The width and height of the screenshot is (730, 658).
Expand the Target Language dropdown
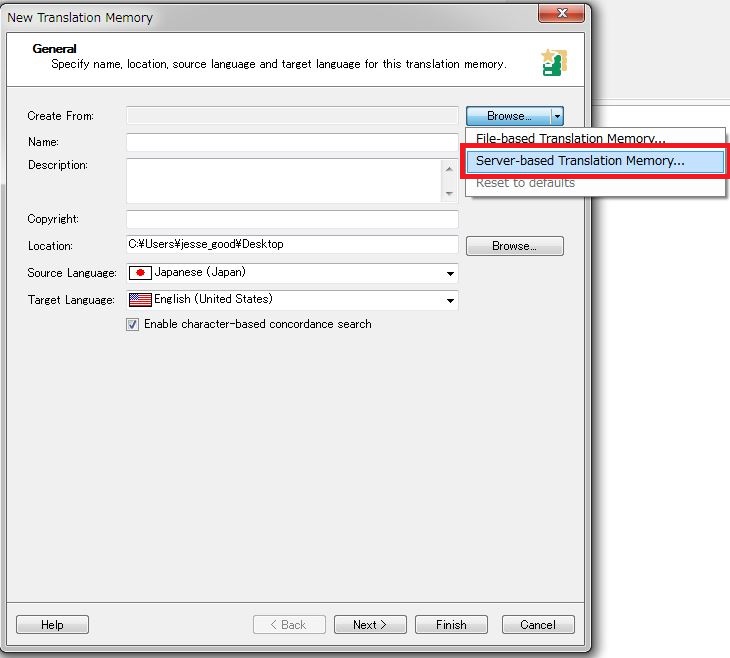[449, 300]
